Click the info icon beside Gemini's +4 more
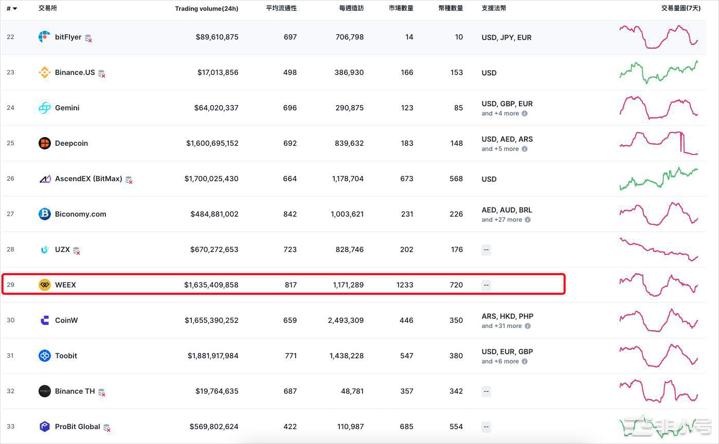Viewport: 719px width, 444px height. [x=525, y=113]
